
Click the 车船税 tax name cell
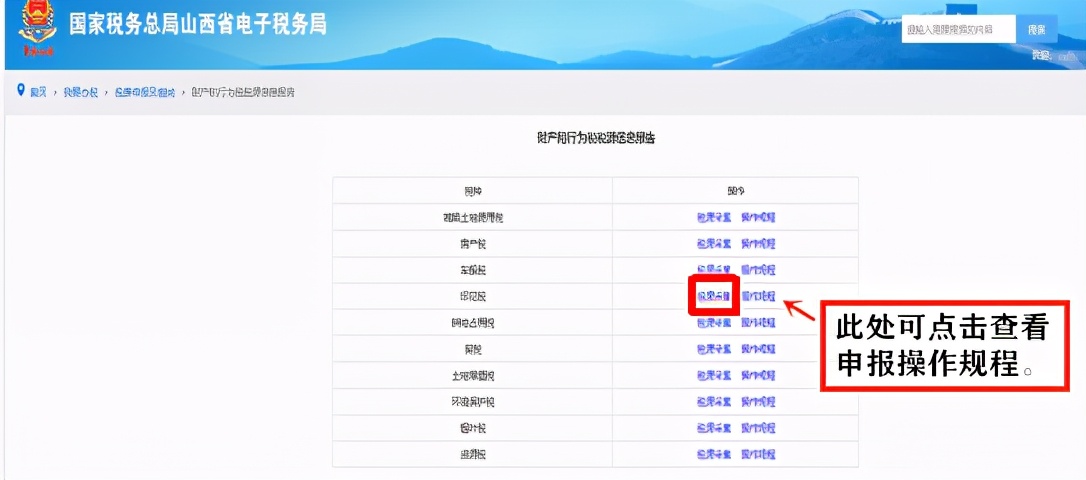pos(472,269)
